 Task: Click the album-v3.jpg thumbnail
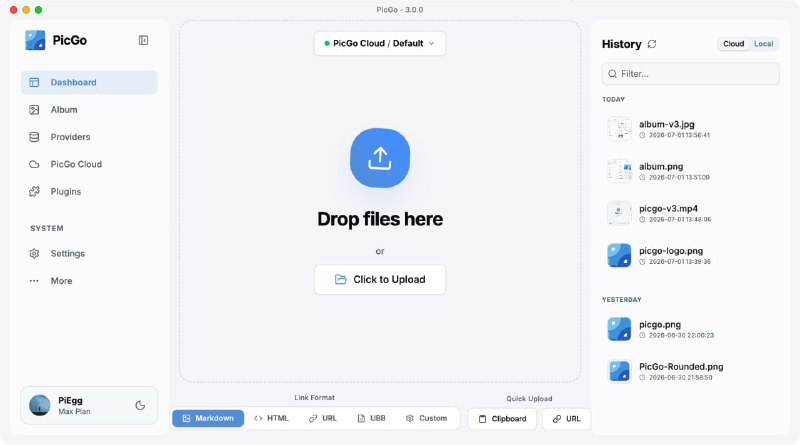[x=619, y=129]
